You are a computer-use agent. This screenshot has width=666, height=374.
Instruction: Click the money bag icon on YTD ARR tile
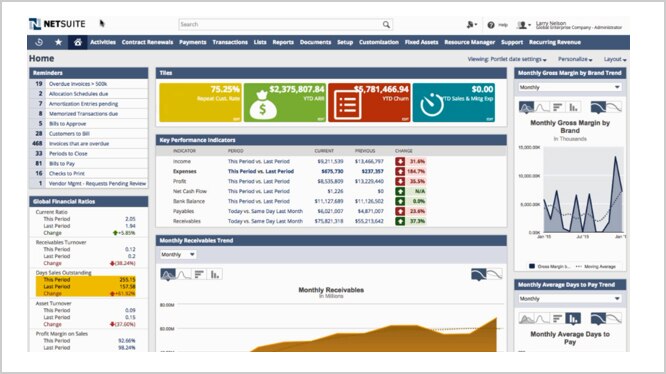[x=262, y=105]
